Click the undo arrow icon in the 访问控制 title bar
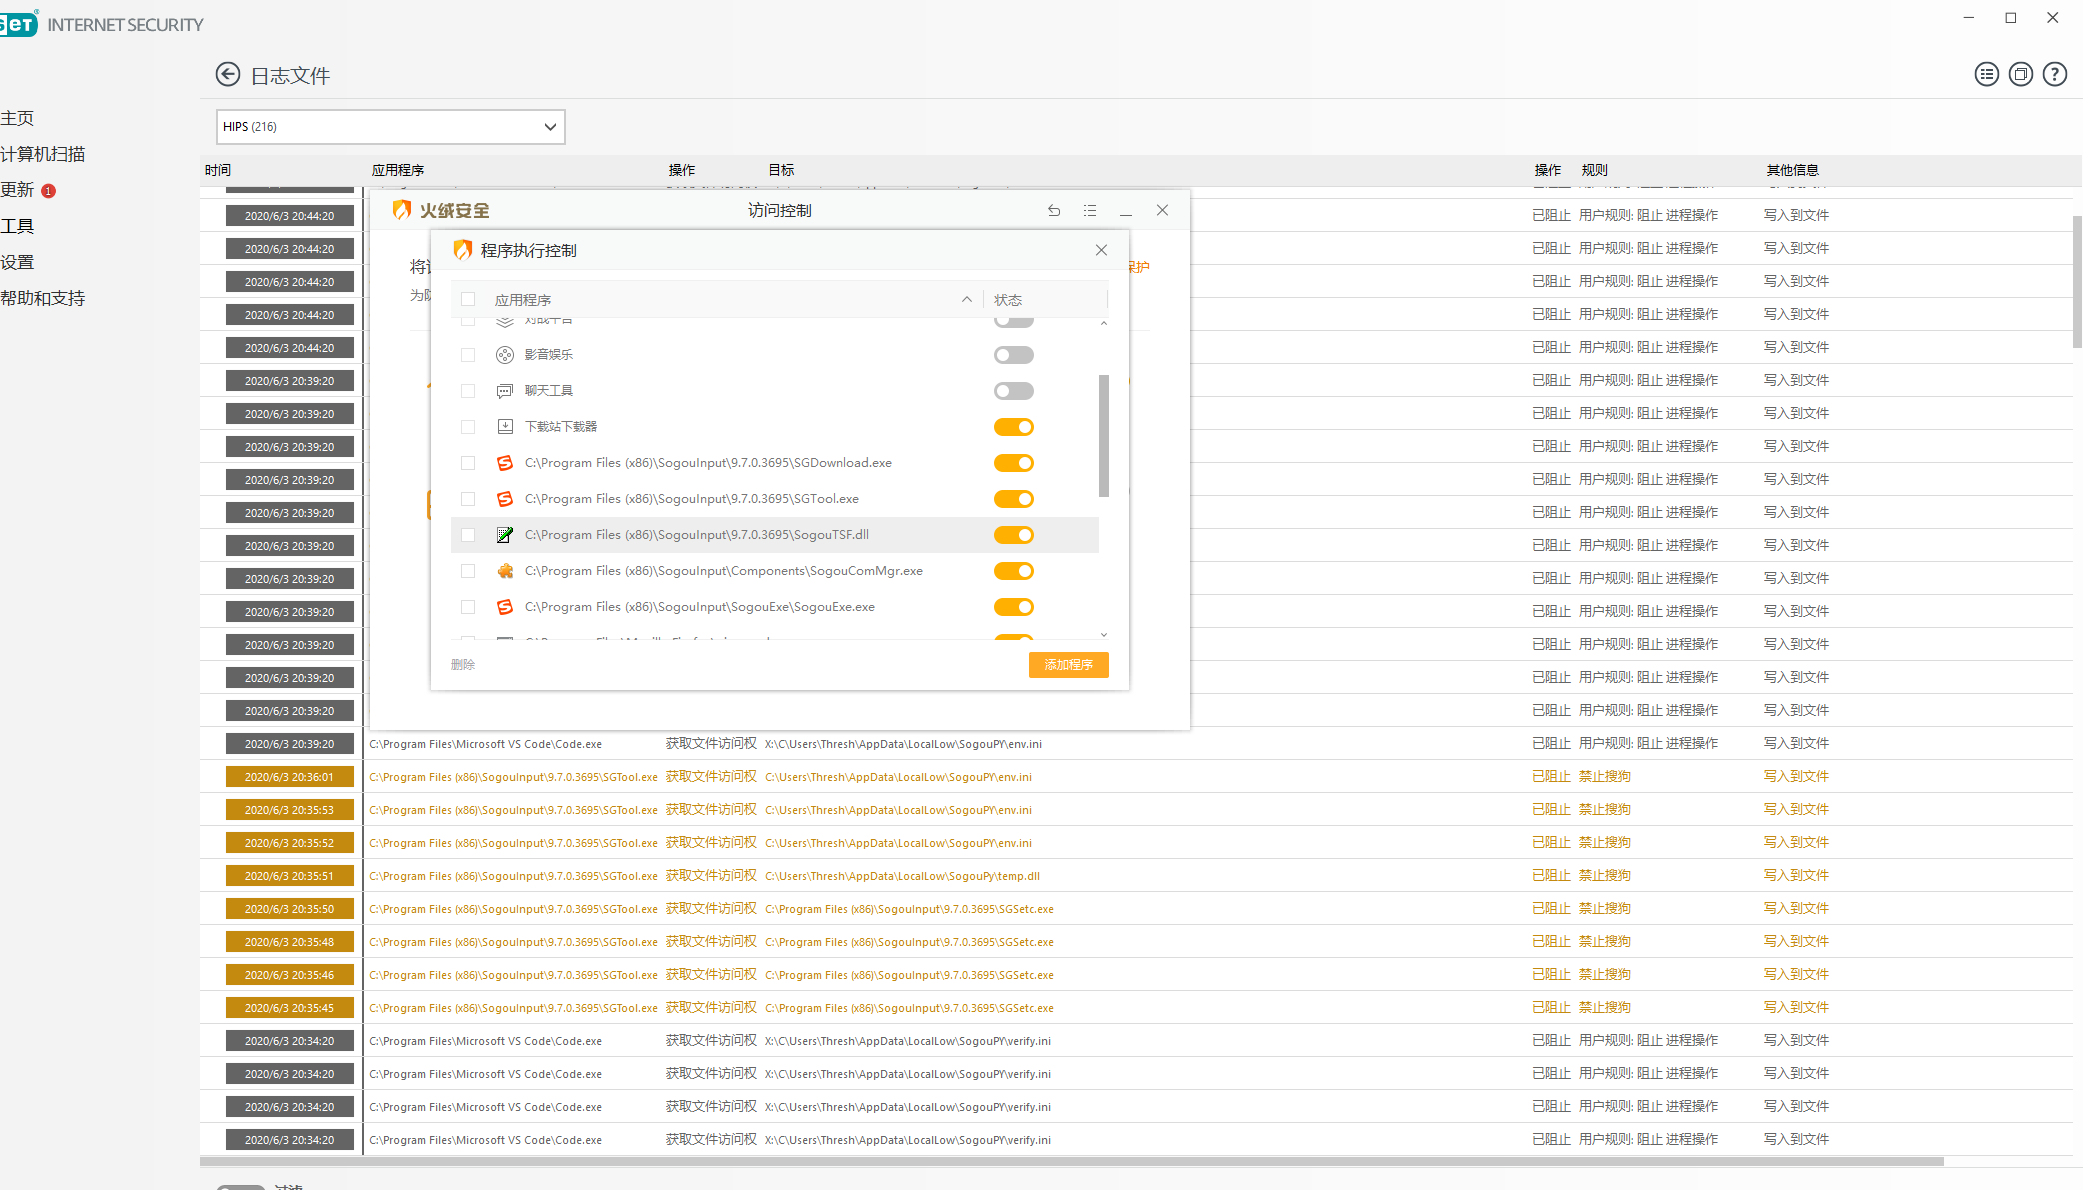This screenshot has height=1190, width=2083. pos(1054,210)
